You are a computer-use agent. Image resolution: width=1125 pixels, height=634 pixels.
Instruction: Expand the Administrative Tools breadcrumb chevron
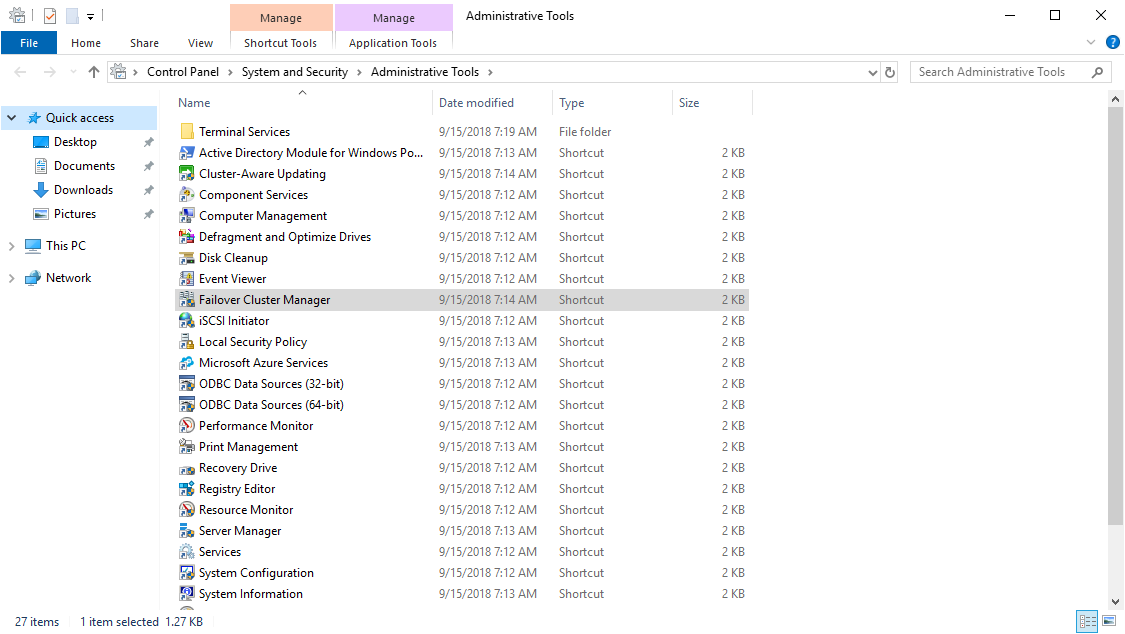tap(490, 72)
